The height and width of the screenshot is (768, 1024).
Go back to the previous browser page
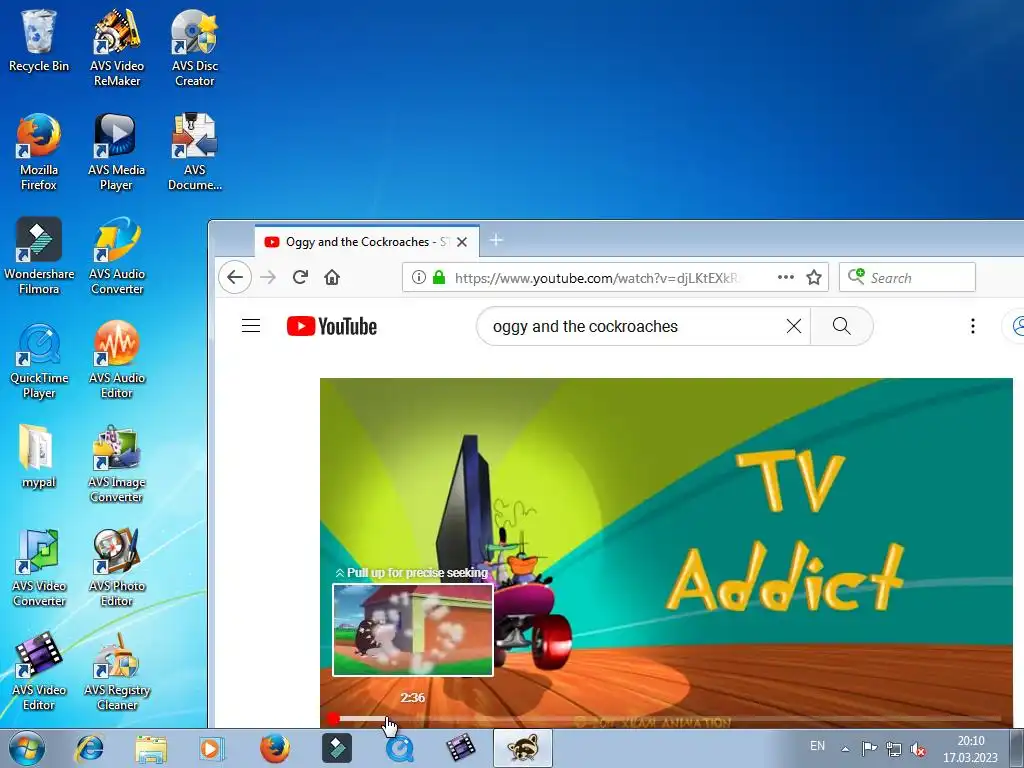click(x=235, y=277)
